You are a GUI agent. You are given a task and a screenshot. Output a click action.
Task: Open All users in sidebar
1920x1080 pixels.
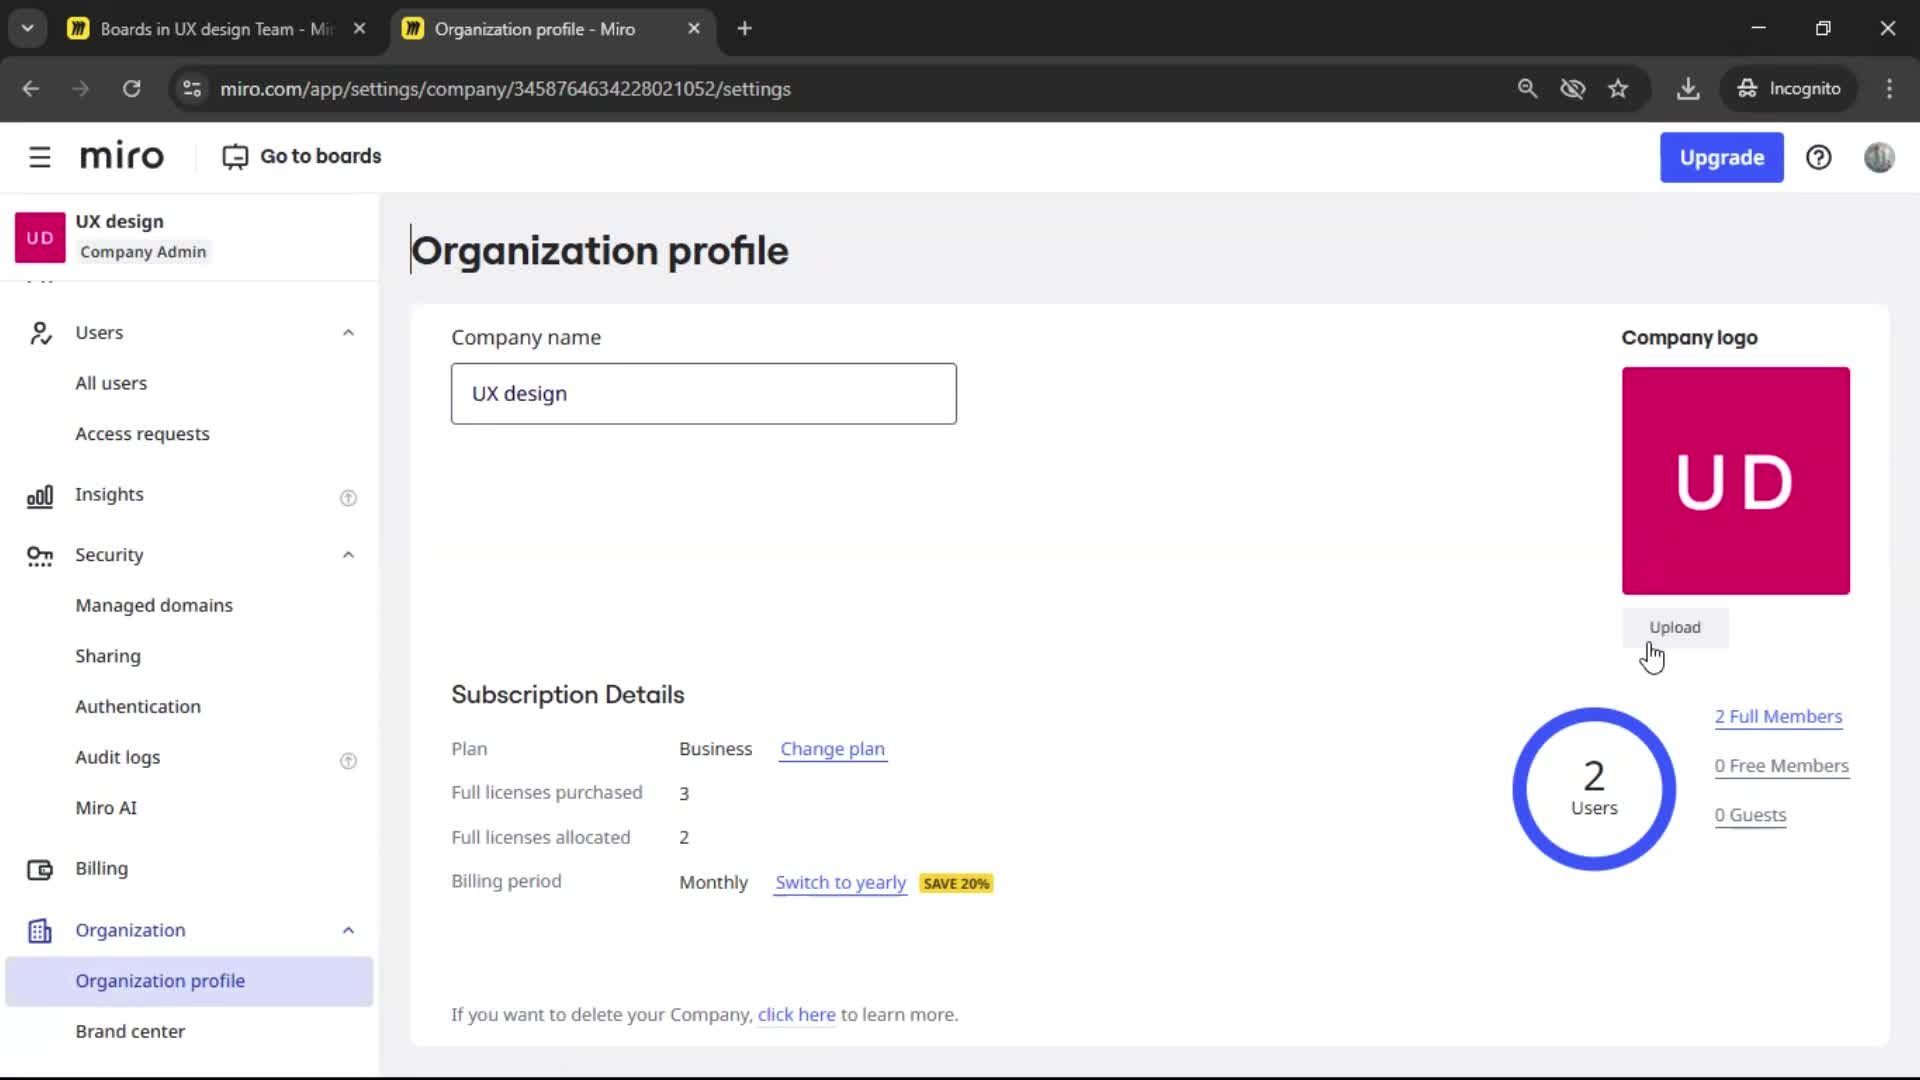coord(111,383)
